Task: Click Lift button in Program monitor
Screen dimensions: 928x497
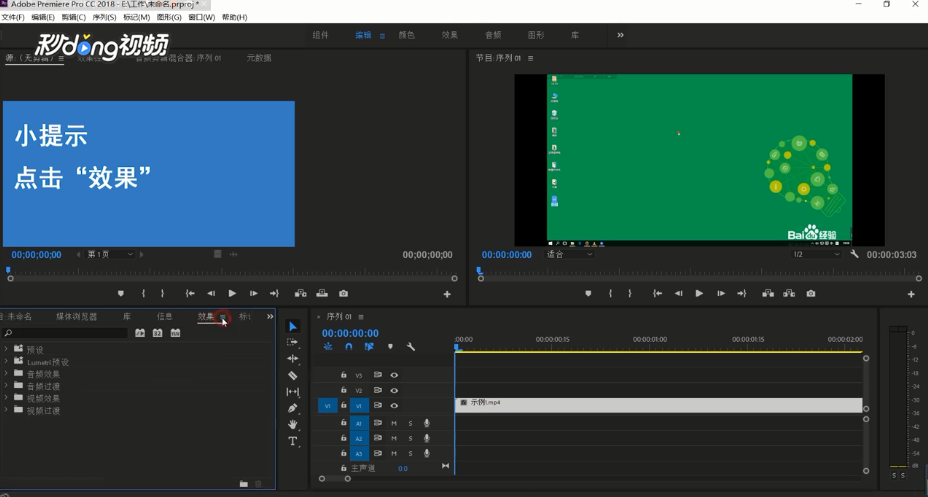Action: (768, 293)
